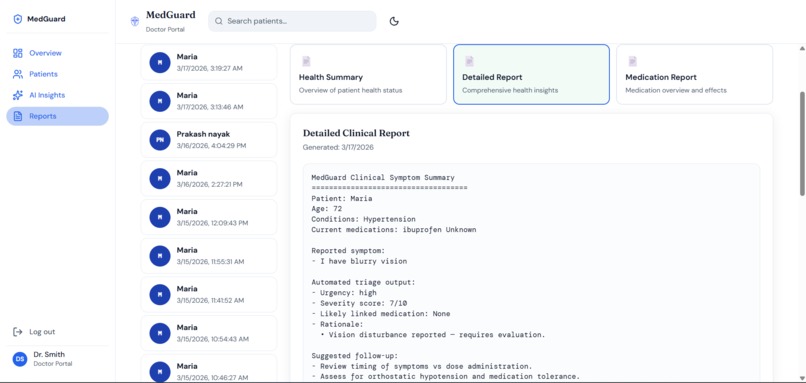Click the Likely linked medication: None line

[x=381, y=314]
